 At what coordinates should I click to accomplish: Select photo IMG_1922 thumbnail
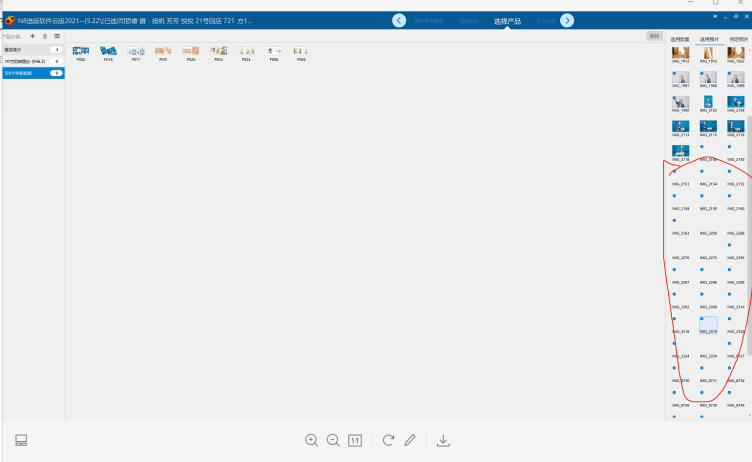coord(736,55)
